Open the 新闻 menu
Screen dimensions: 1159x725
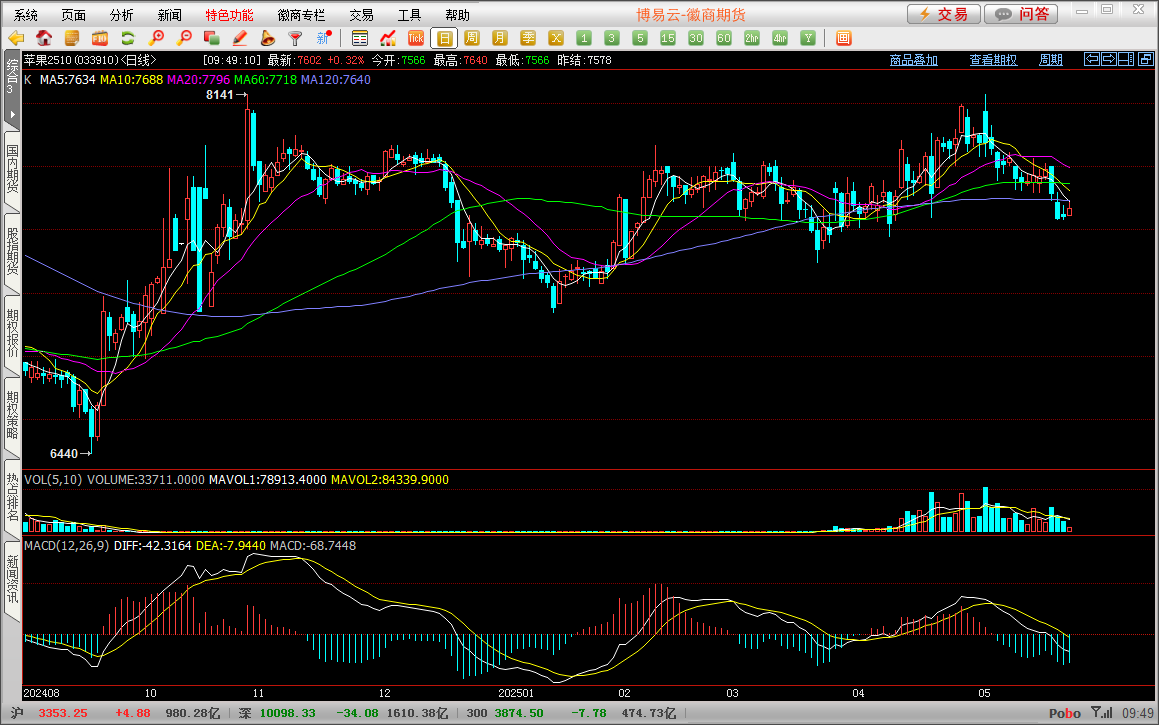point(169,15)
